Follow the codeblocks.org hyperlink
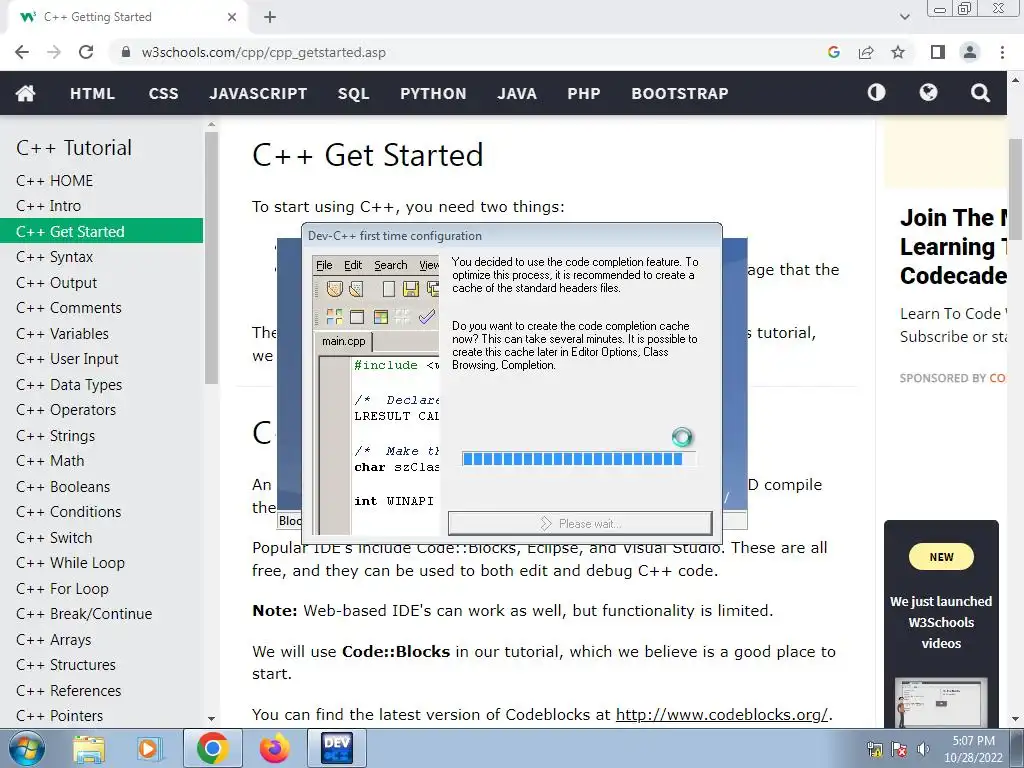1024x768 pixels. pyautogui.click(x=722, y=714)
